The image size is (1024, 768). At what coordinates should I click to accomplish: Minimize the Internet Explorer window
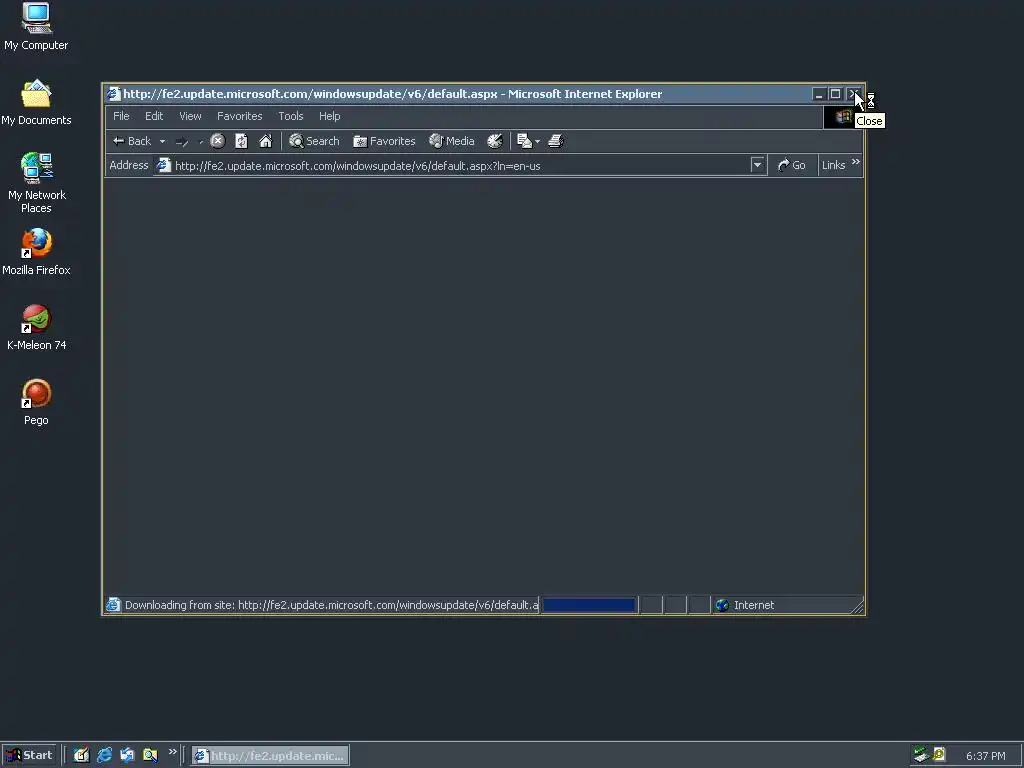click(818, 94)
